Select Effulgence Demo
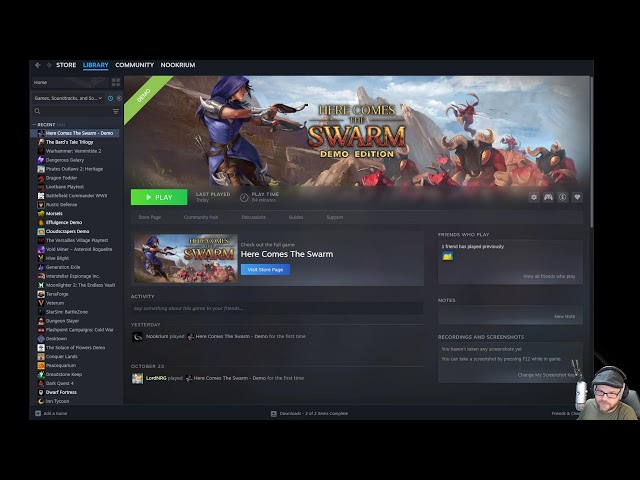 pyautogui.click(x=64, y=222)
